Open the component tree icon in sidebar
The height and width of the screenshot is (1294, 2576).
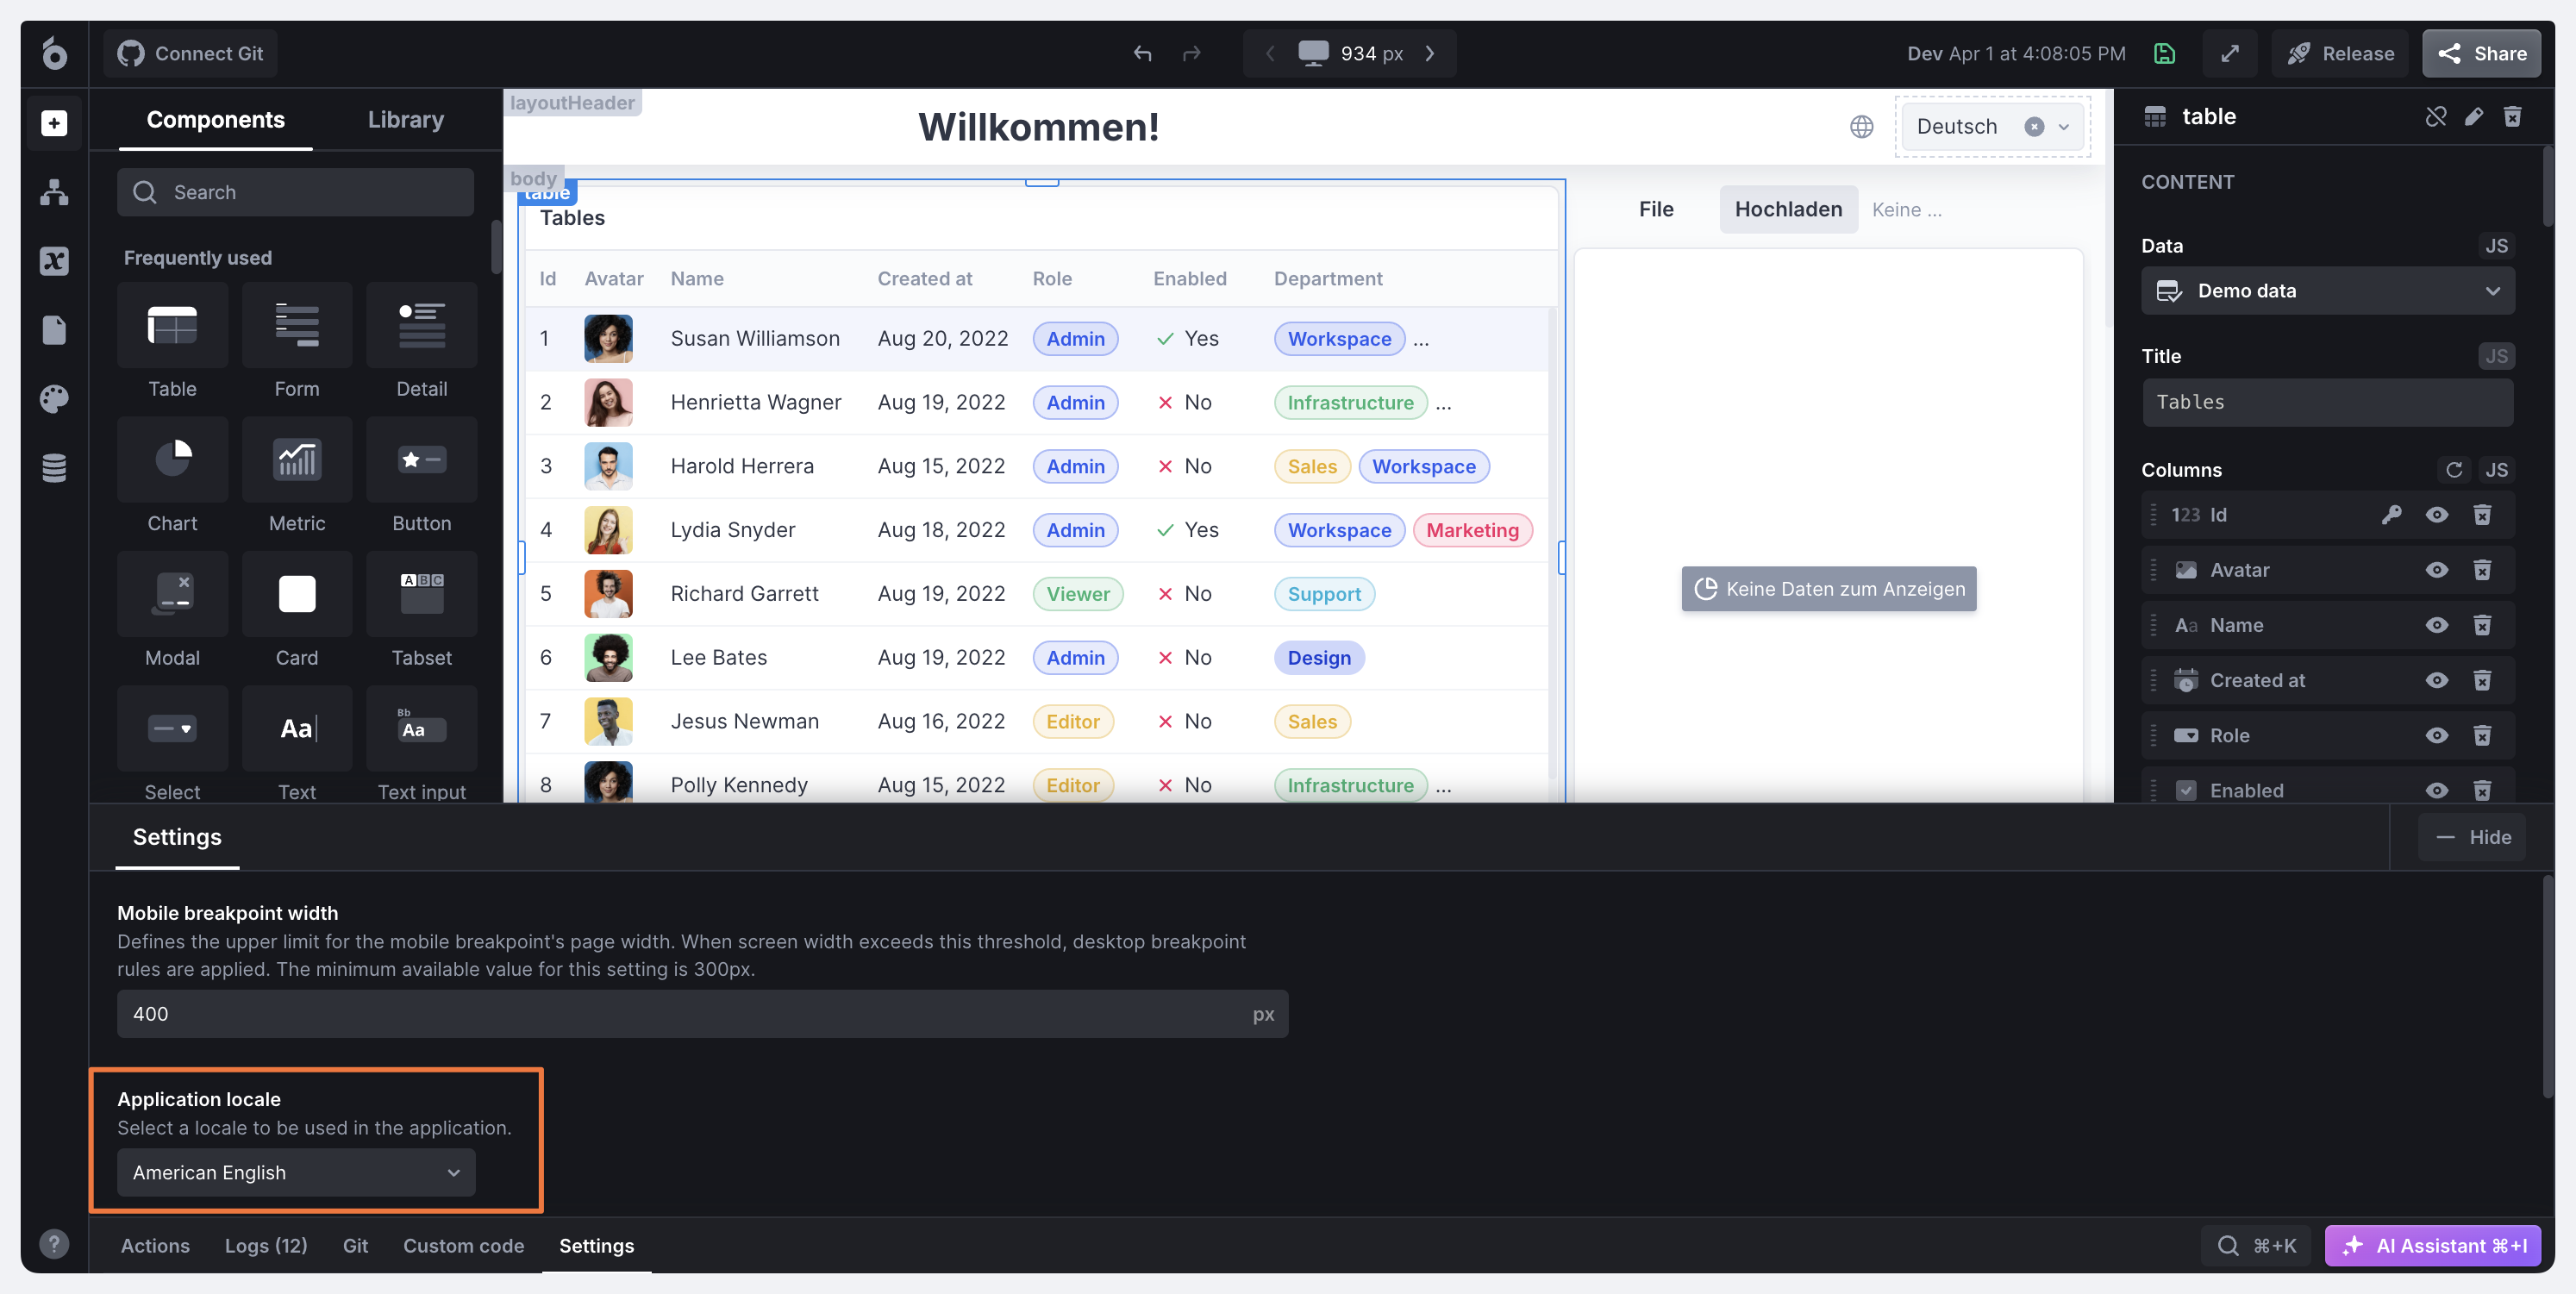[54, 192]
